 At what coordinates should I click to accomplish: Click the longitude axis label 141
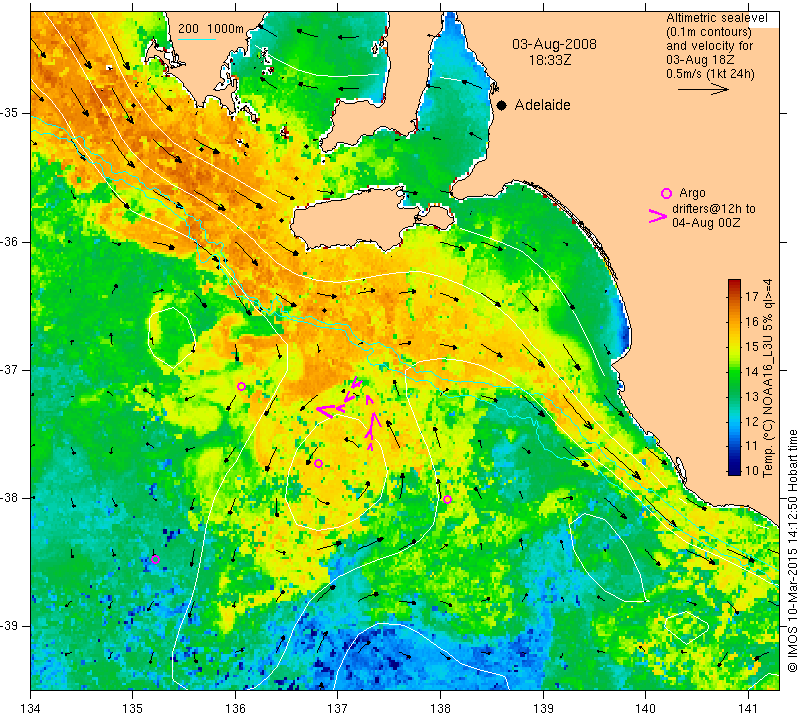(748, 709)
